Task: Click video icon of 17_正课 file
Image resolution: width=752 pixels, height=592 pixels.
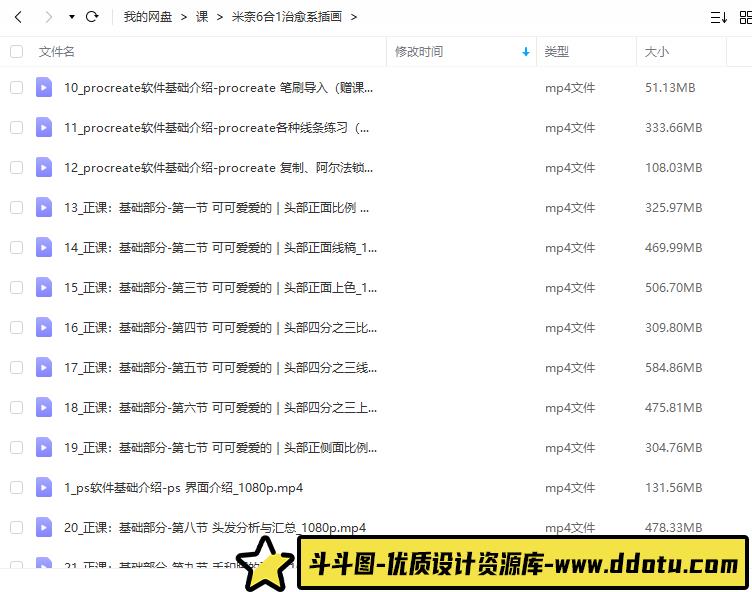Action: click(x=44, y=367)
